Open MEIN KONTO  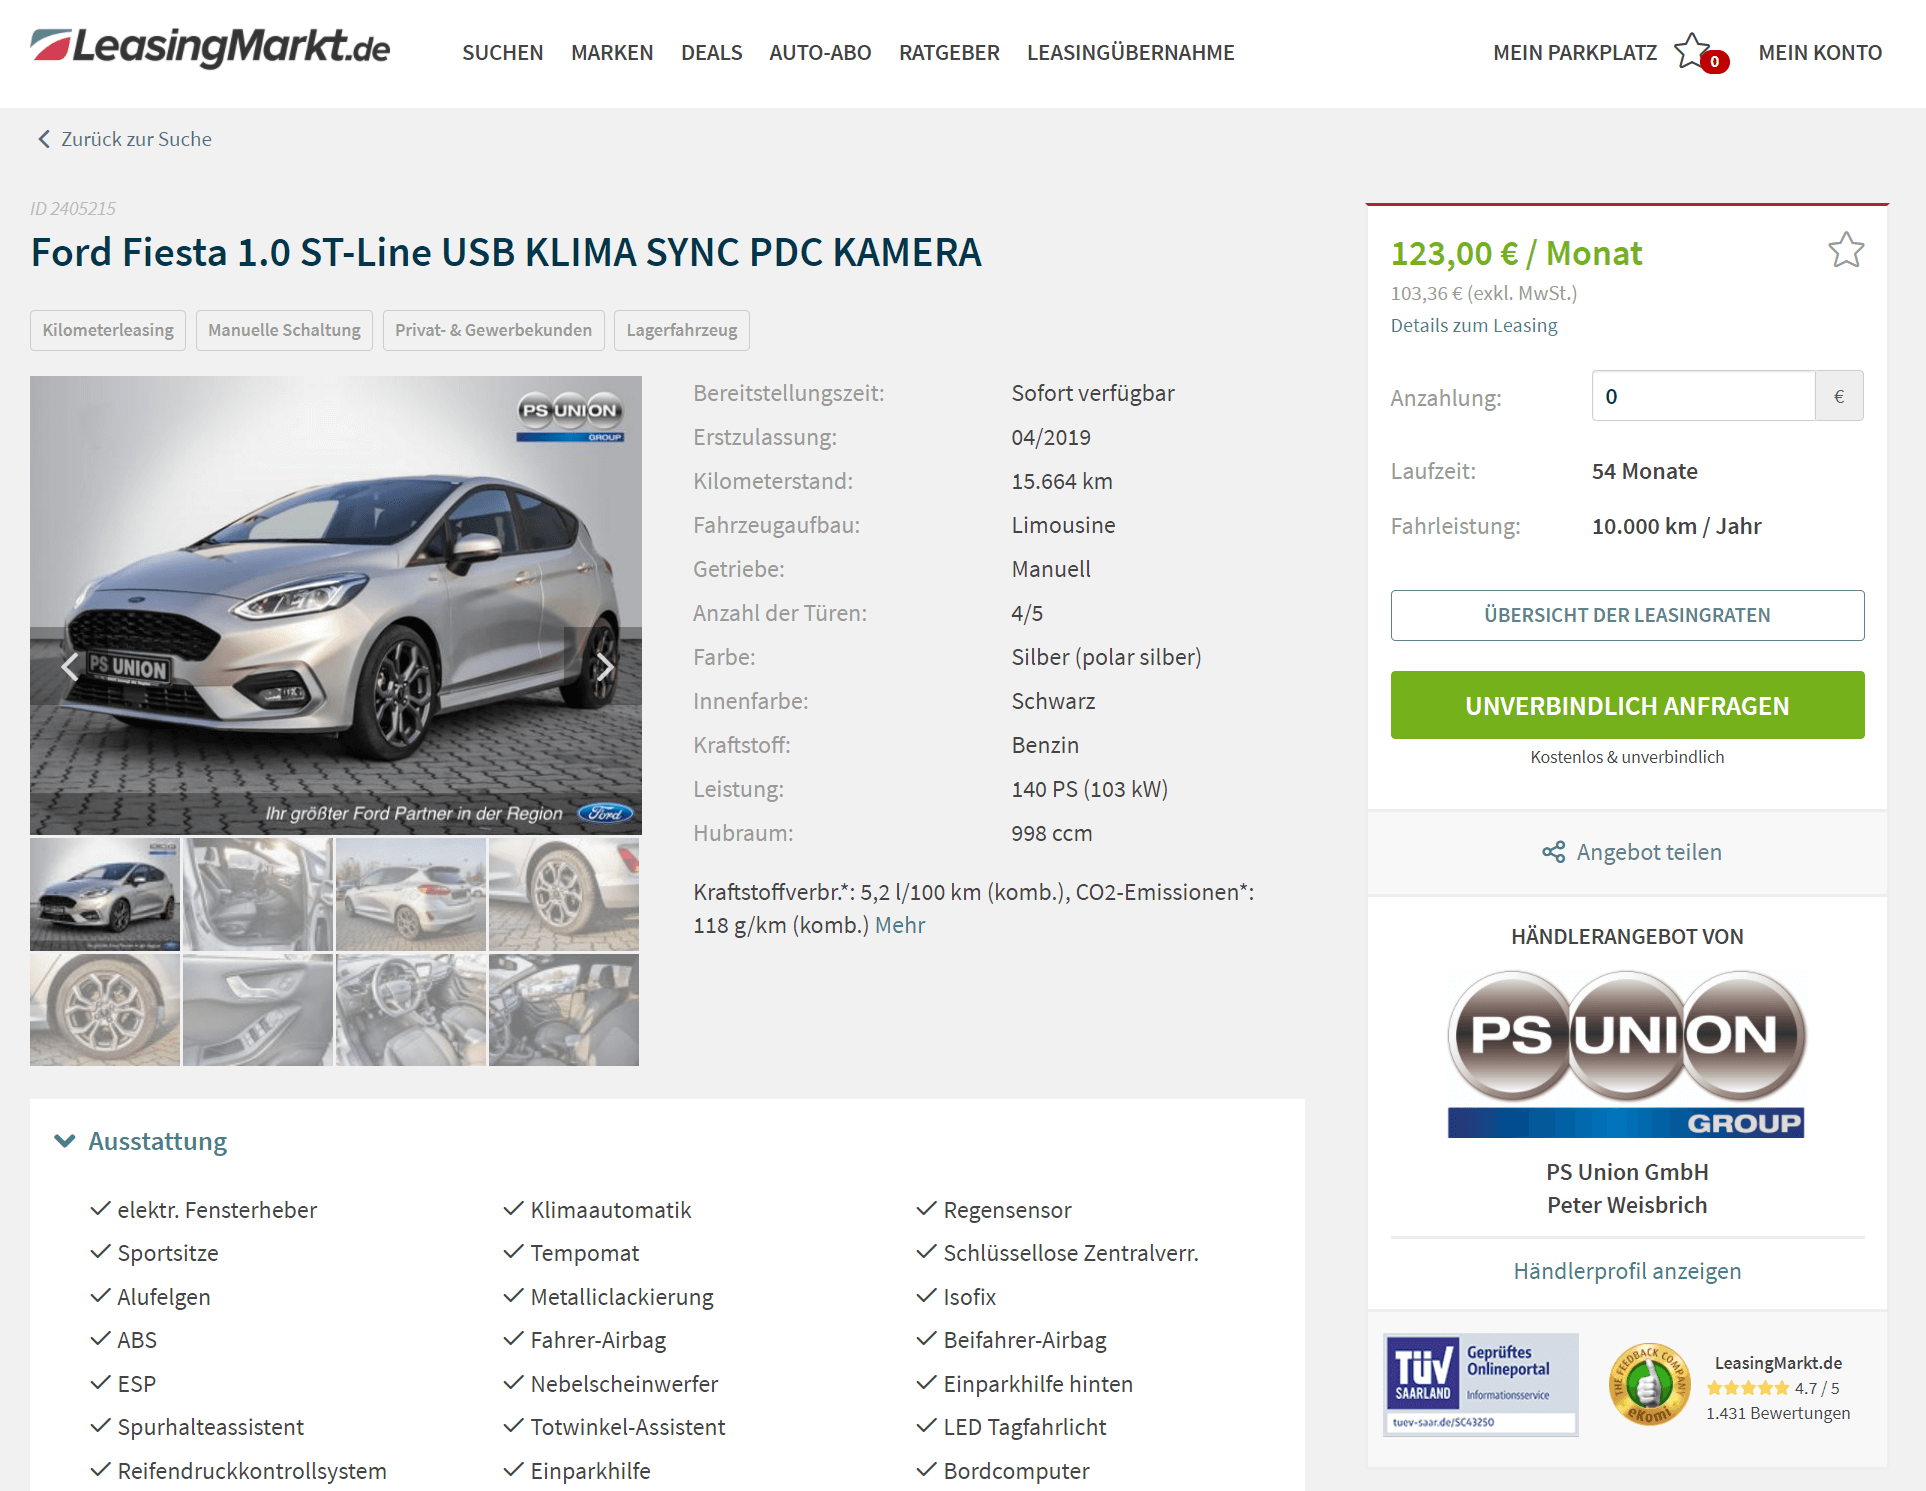(x=1820, y=52)
